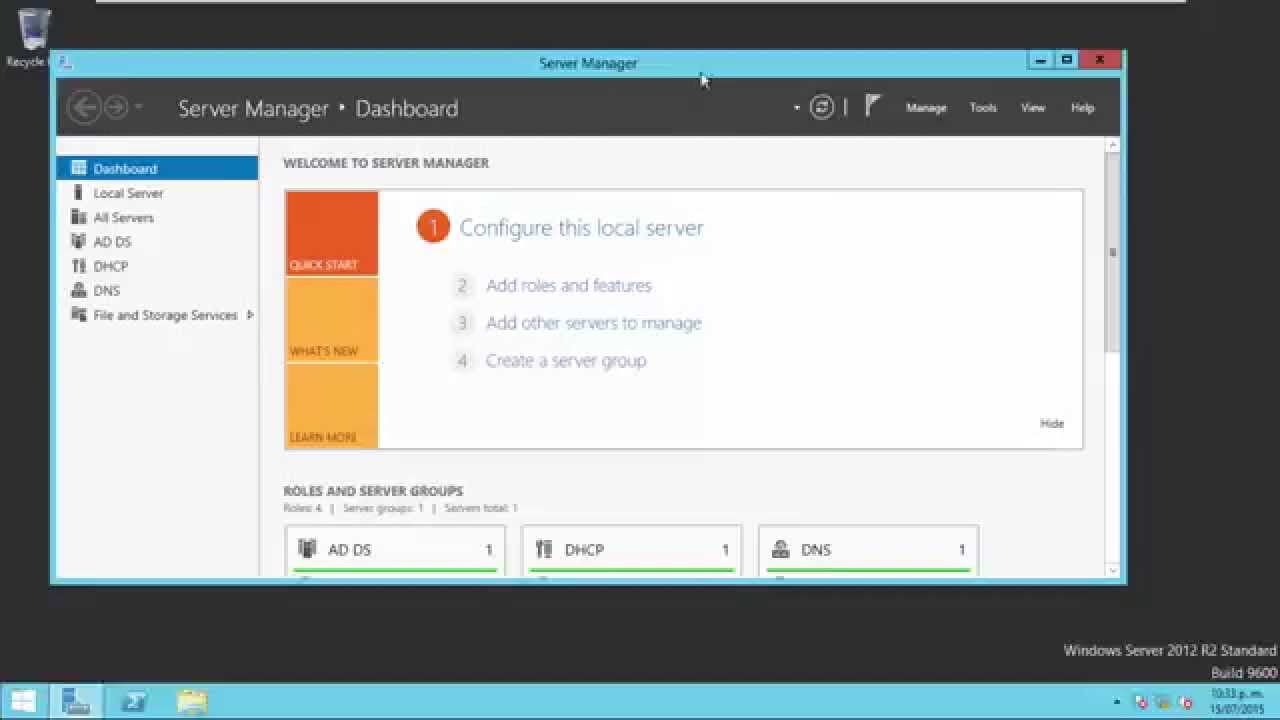Image resolution: width=1280 pixels, height=720 pixels.
Task: Click Create a server group
Action: click(x=566, y=361)
